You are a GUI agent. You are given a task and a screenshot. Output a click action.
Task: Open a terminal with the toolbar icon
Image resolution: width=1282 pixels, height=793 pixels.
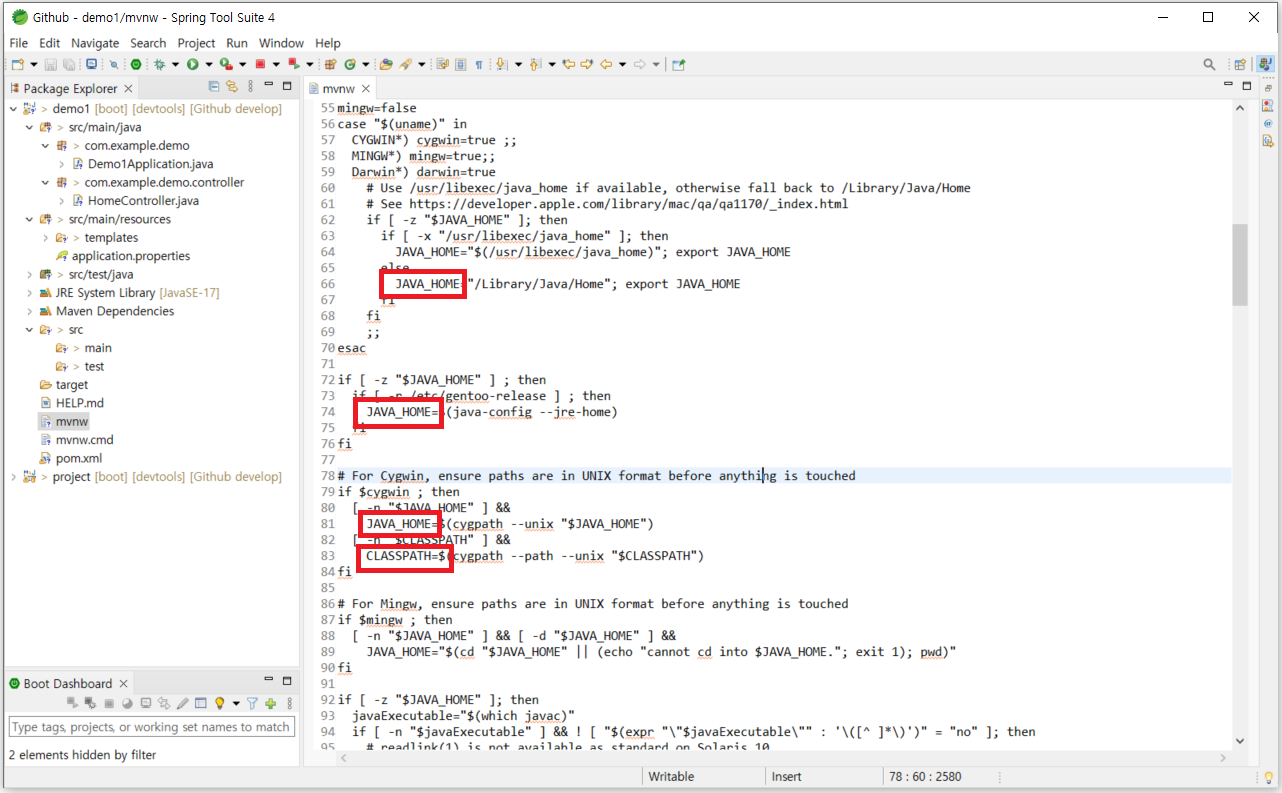point(91,64)
